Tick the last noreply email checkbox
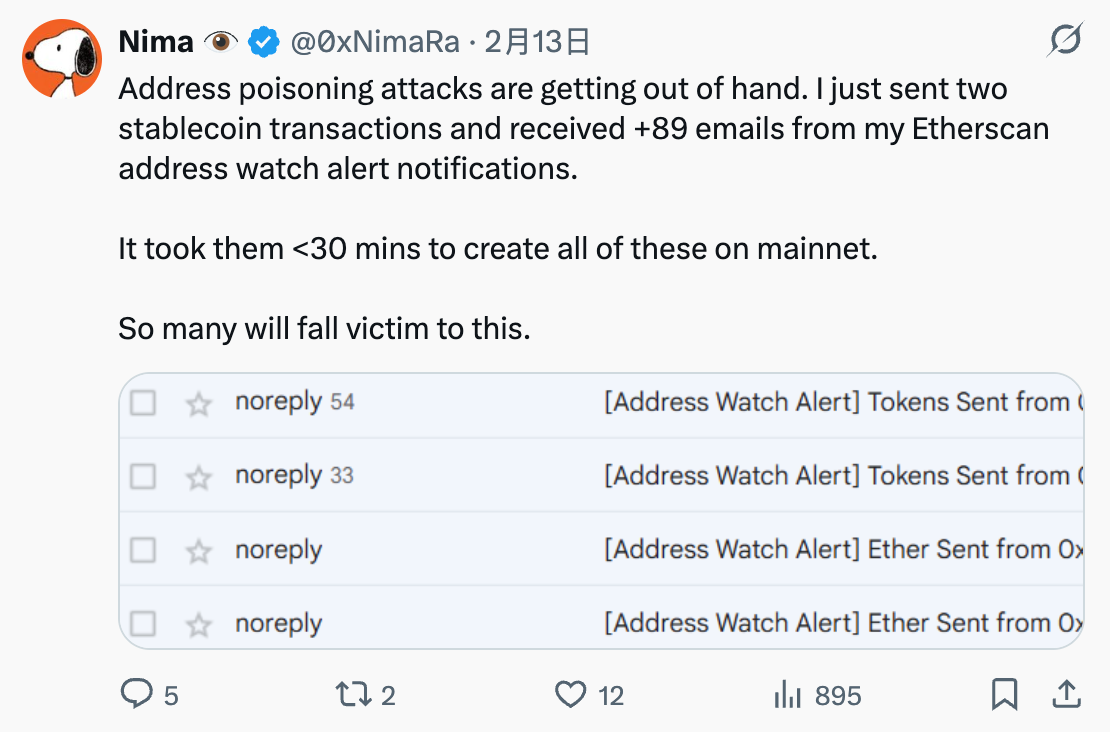Image resolution: width=1110 pixels, height=732 pixels. [144, 624]
